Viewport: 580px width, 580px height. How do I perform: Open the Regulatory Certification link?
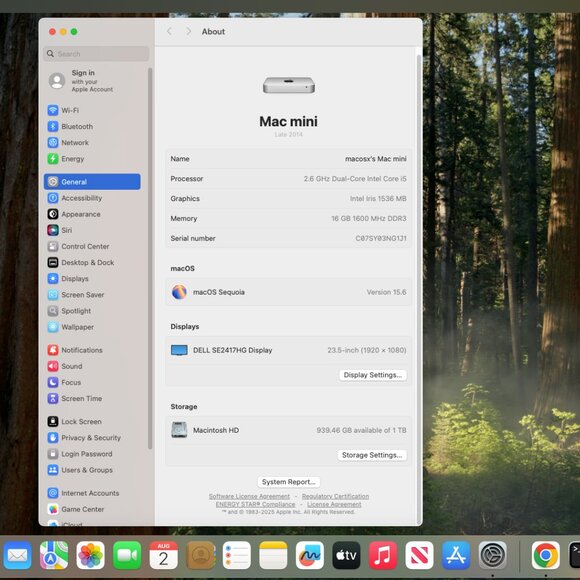click(x=335, y=496)
